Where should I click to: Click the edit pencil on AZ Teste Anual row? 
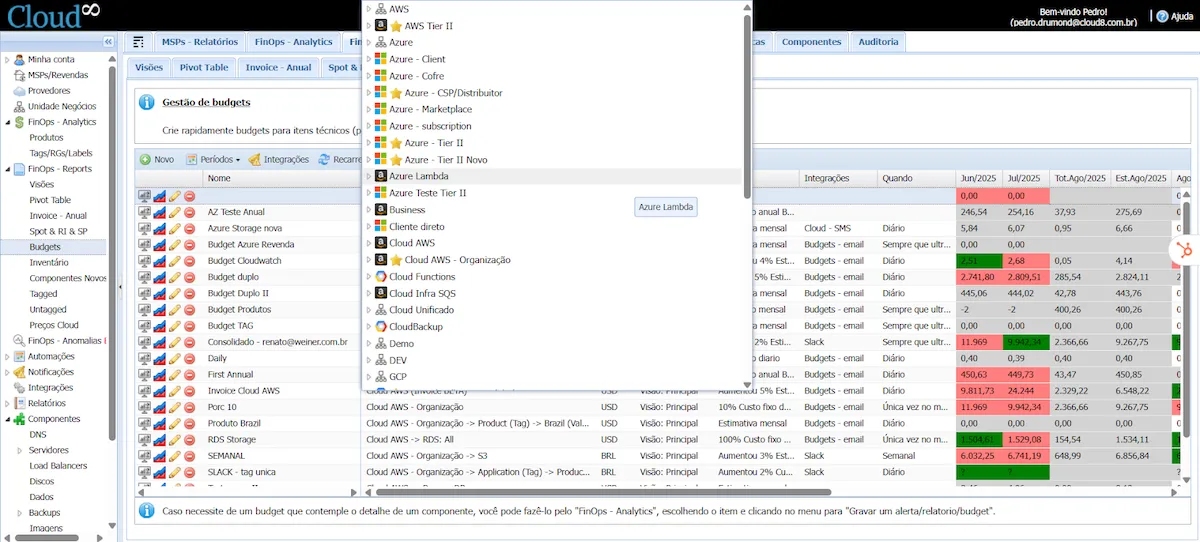[x=175, y=212]
